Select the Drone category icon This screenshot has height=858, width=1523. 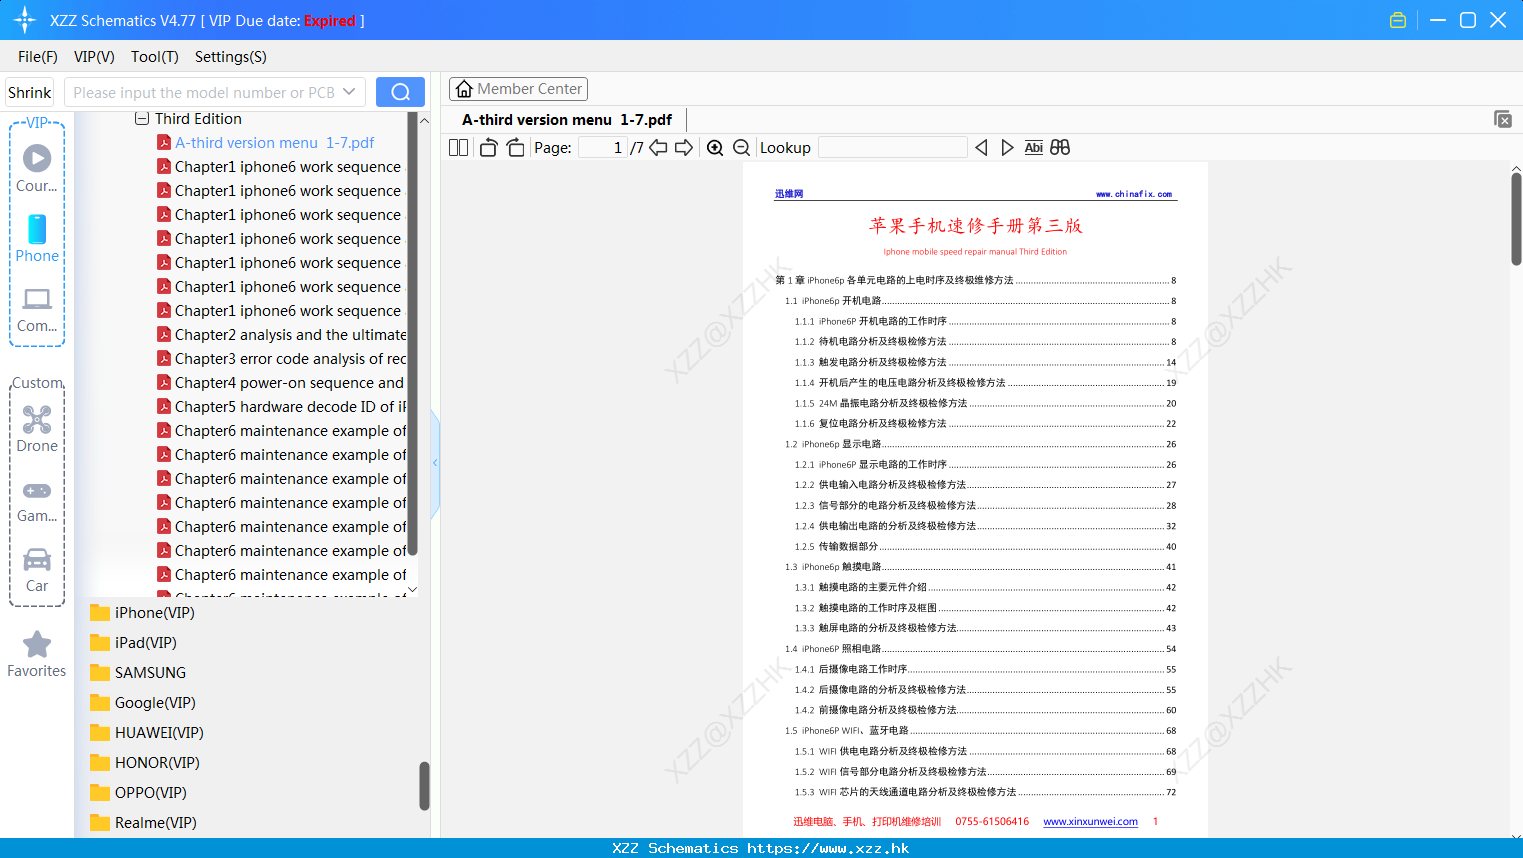[x=37, y=429]
